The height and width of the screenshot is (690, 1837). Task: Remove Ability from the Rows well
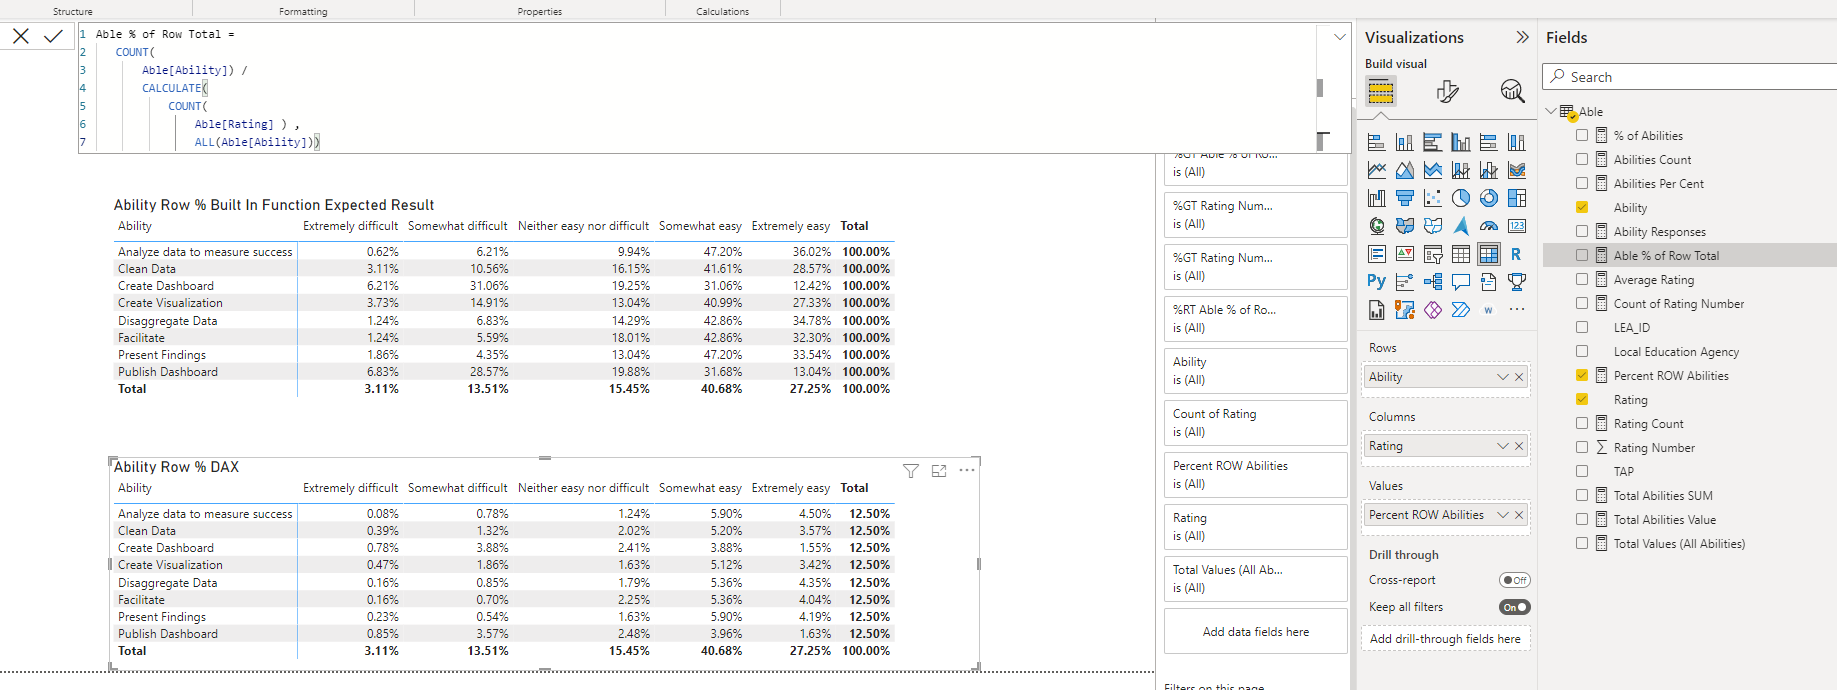click(x=1519, y=377)
